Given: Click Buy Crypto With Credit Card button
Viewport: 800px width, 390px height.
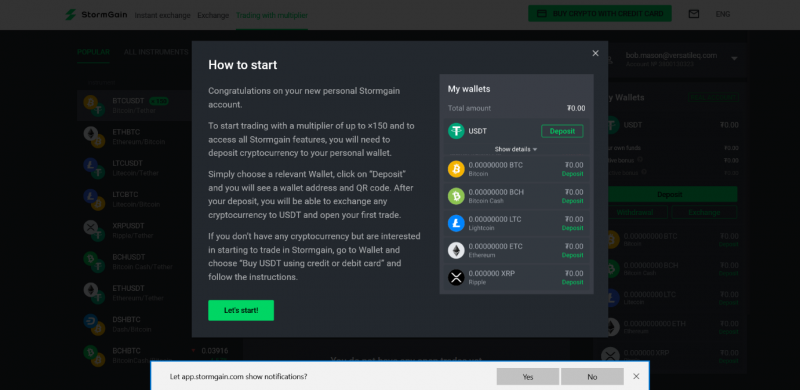Looking at the screenshot, I should click(599, 14).
